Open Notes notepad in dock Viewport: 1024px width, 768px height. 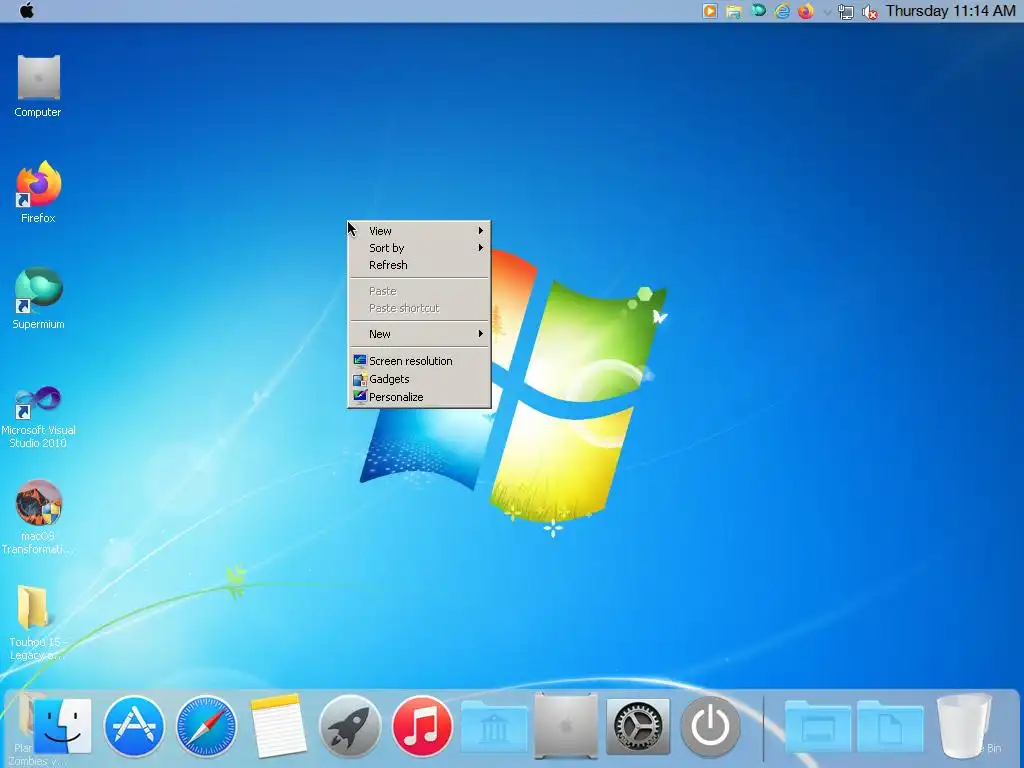(278, 726)
